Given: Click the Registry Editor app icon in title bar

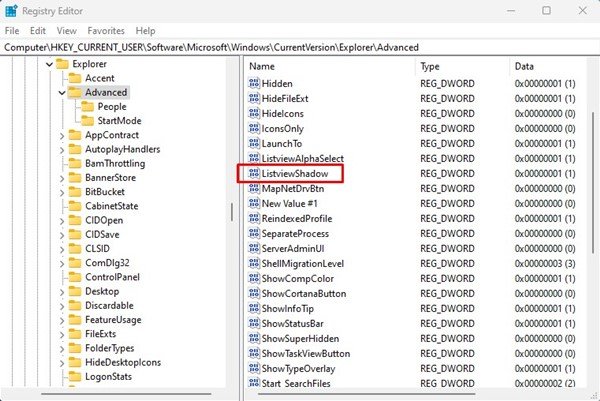Looking at the screenshot, I should click(x=11, y=11).
